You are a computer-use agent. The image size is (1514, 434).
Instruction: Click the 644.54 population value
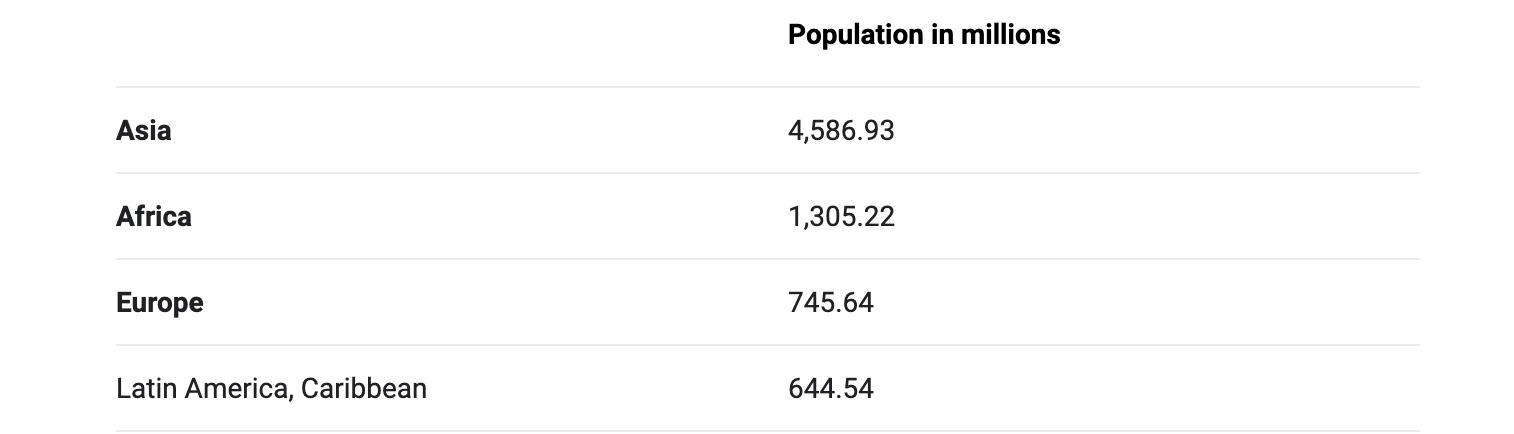pos(830,389)
